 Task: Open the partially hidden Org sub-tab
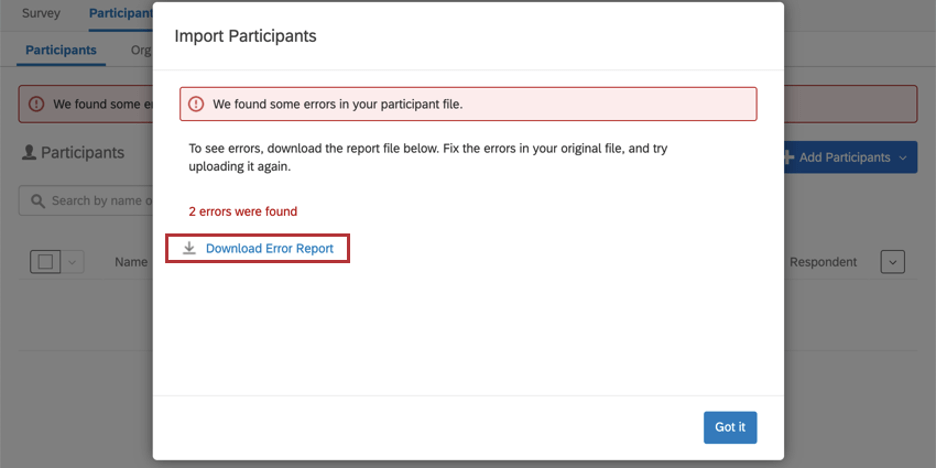(141, 50)
